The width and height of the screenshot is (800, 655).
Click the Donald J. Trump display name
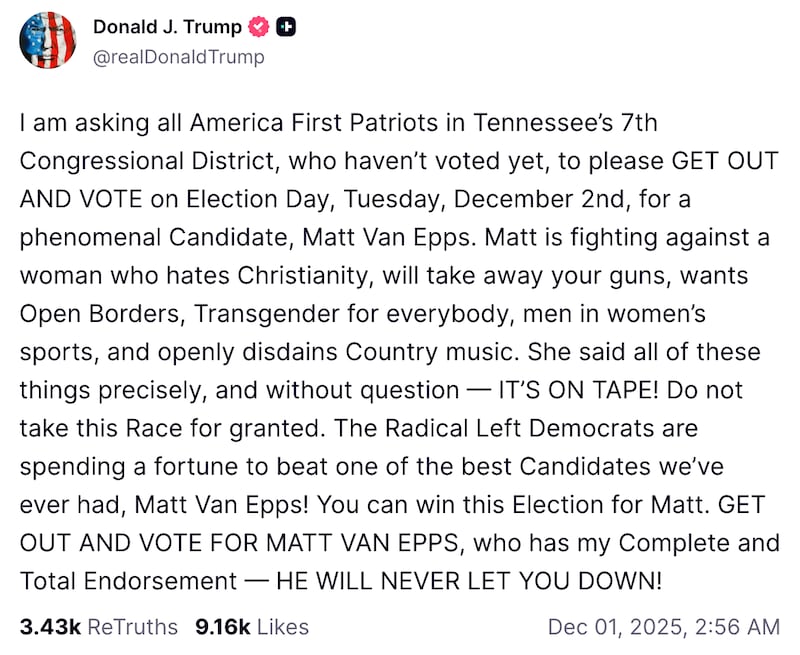coord(168,28)
